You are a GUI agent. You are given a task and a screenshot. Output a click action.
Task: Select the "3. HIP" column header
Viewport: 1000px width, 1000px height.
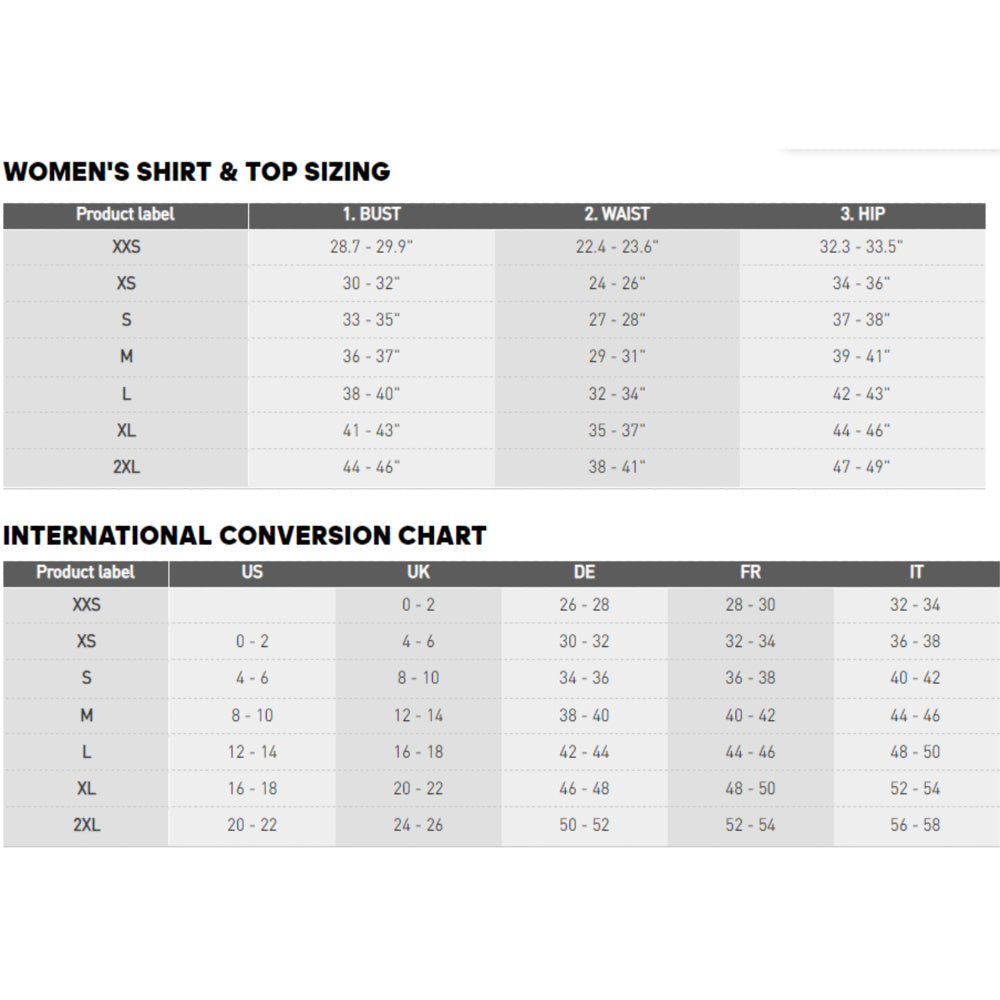(x=862, y=214)
